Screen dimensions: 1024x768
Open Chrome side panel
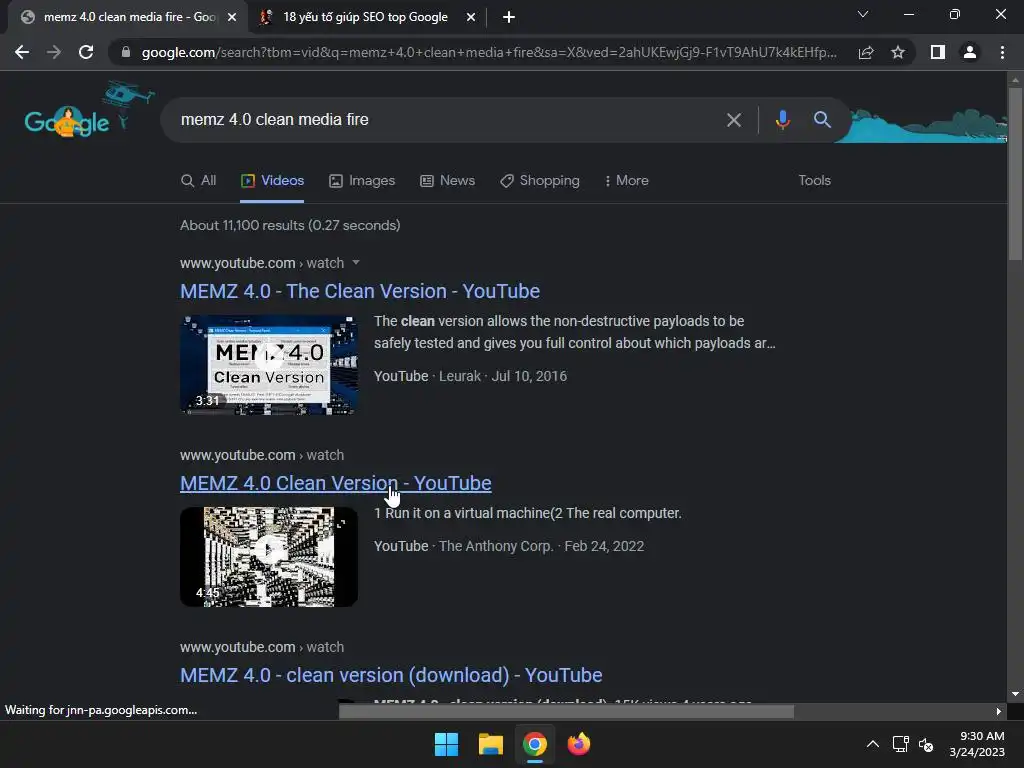(938, 52)
